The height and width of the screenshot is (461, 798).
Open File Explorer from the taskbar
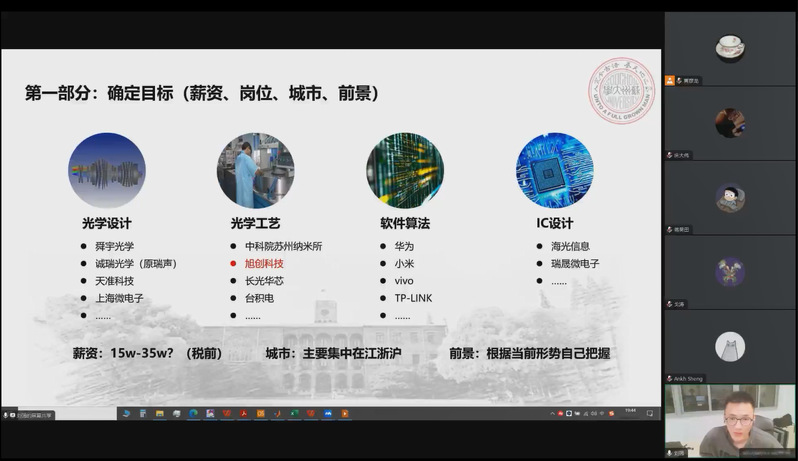coord(159,413)
